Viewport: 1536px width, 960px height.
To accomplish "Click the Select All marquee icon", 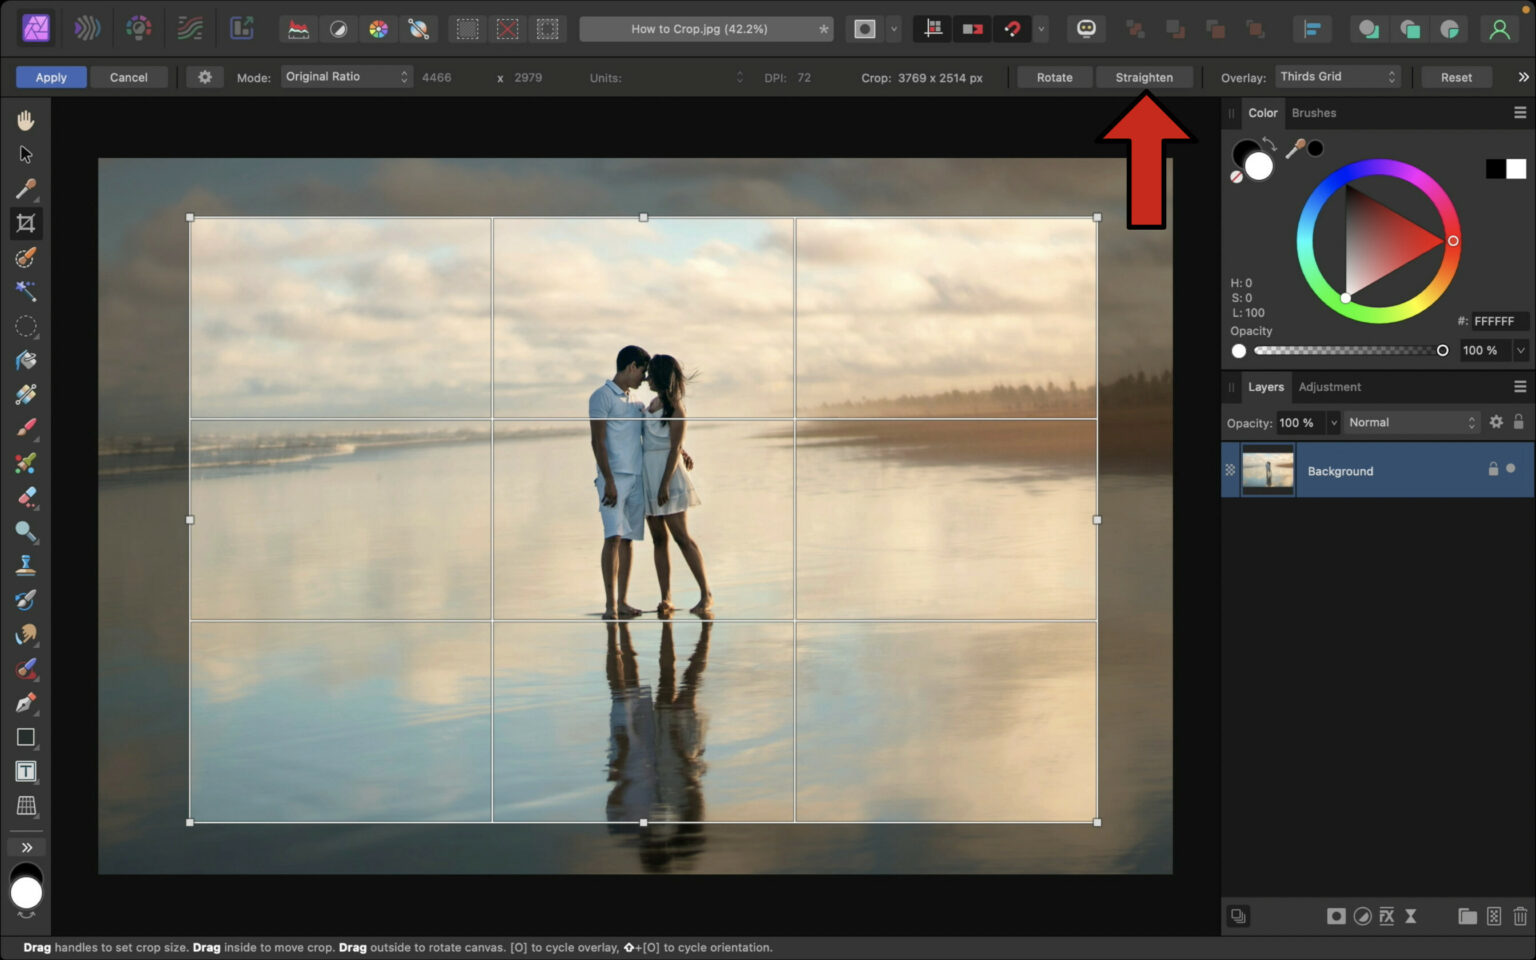I will click(x=467, y=29).
